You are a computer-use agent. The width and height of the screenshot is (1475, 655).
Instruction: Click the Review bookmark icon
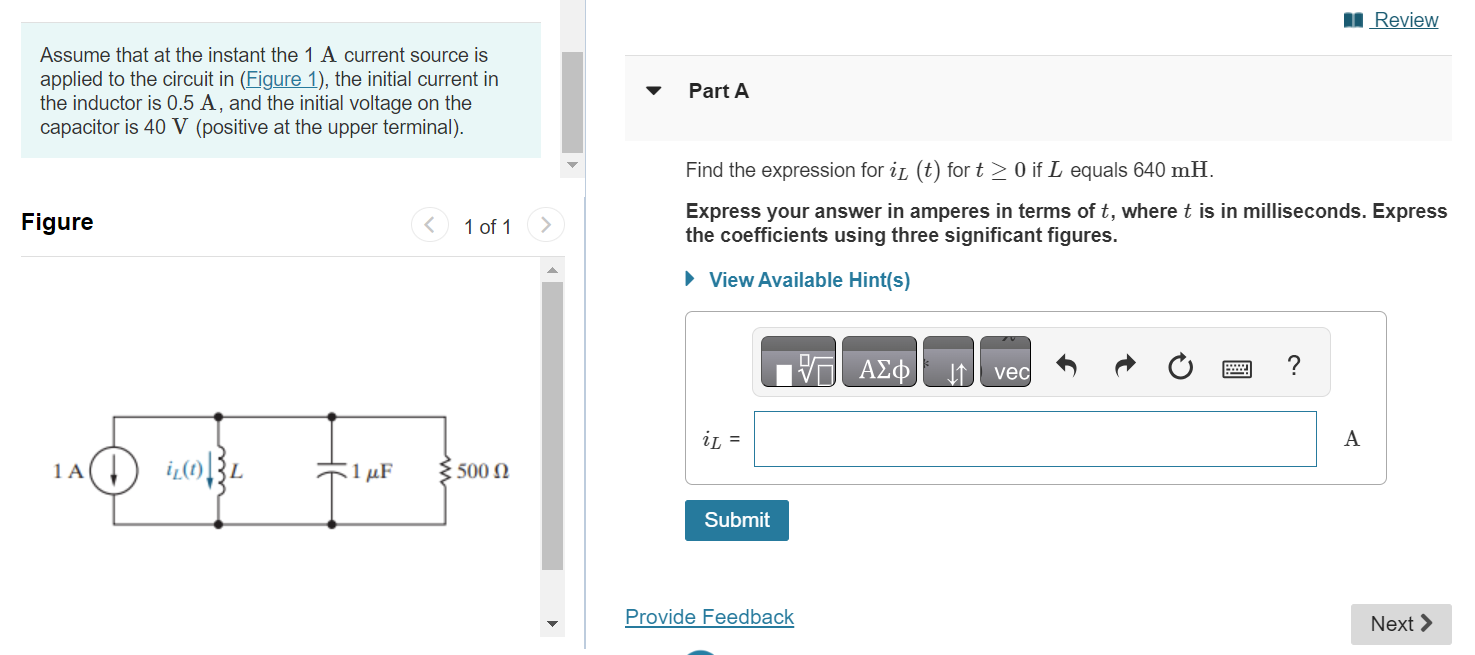1355,19
